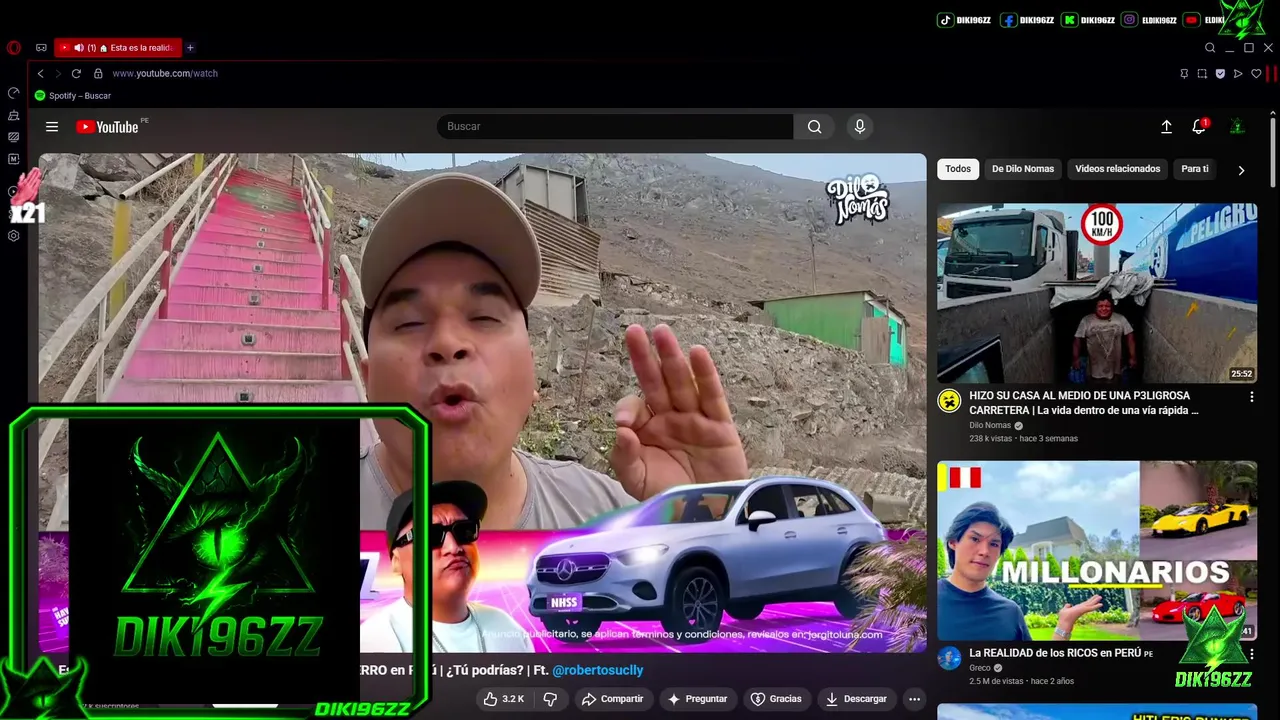Go to YouTube home via logo
Viewport: 1280px width, 720px height.
(107, 127)
